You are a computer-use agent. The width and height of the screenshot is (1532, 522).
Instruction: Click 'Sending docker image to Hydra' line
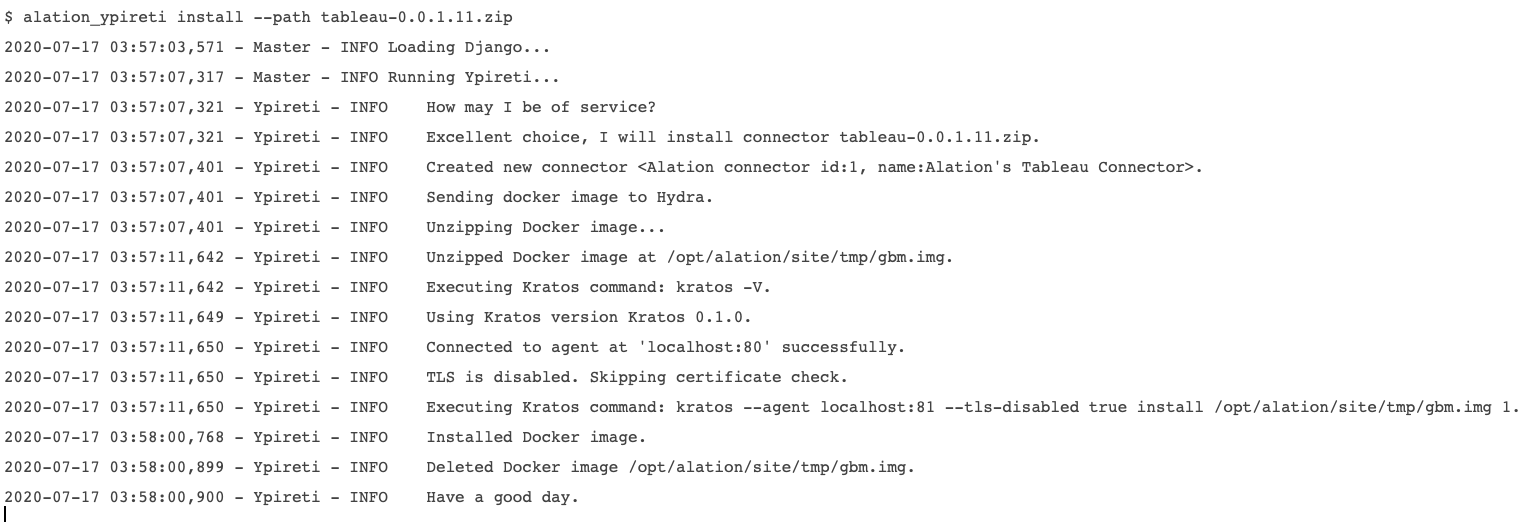359,197
